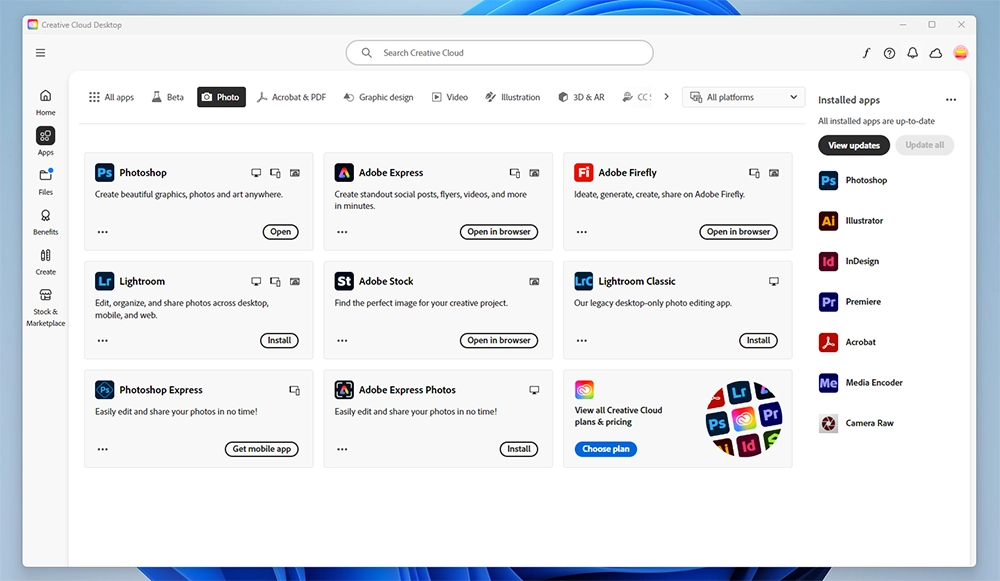This screenshot has width=1000, height=581.
Task: Switch to the 3D & AR tab
Action: 581,97
